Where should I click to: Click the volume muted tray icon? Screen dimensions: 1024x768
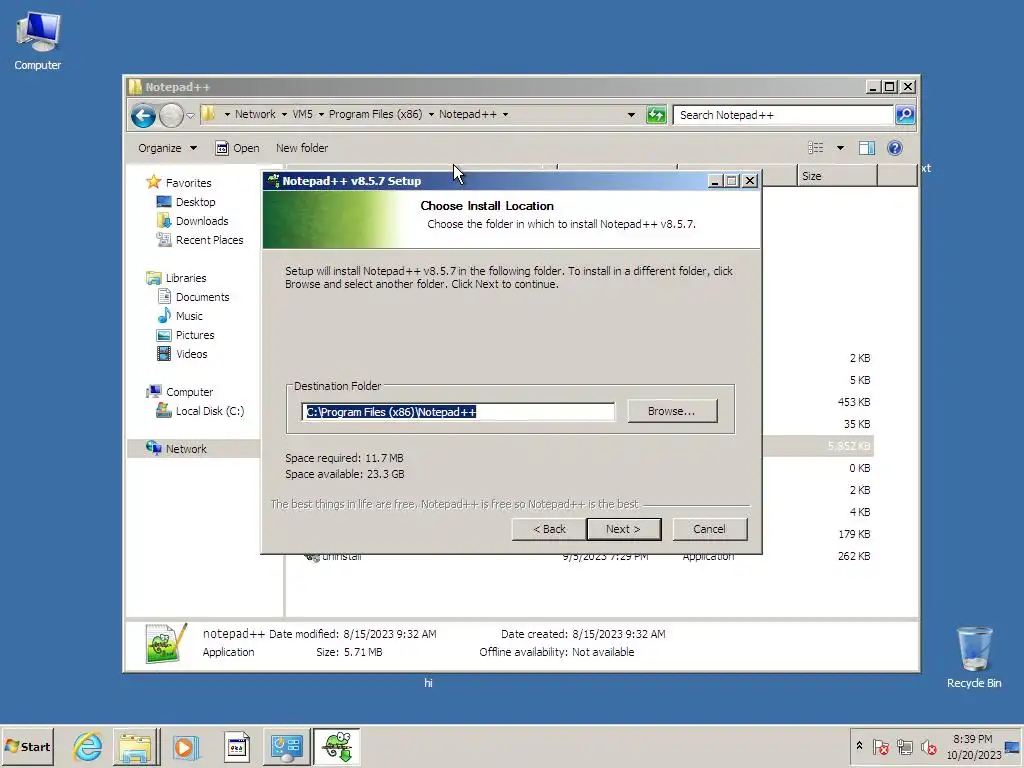pos(928,746)
